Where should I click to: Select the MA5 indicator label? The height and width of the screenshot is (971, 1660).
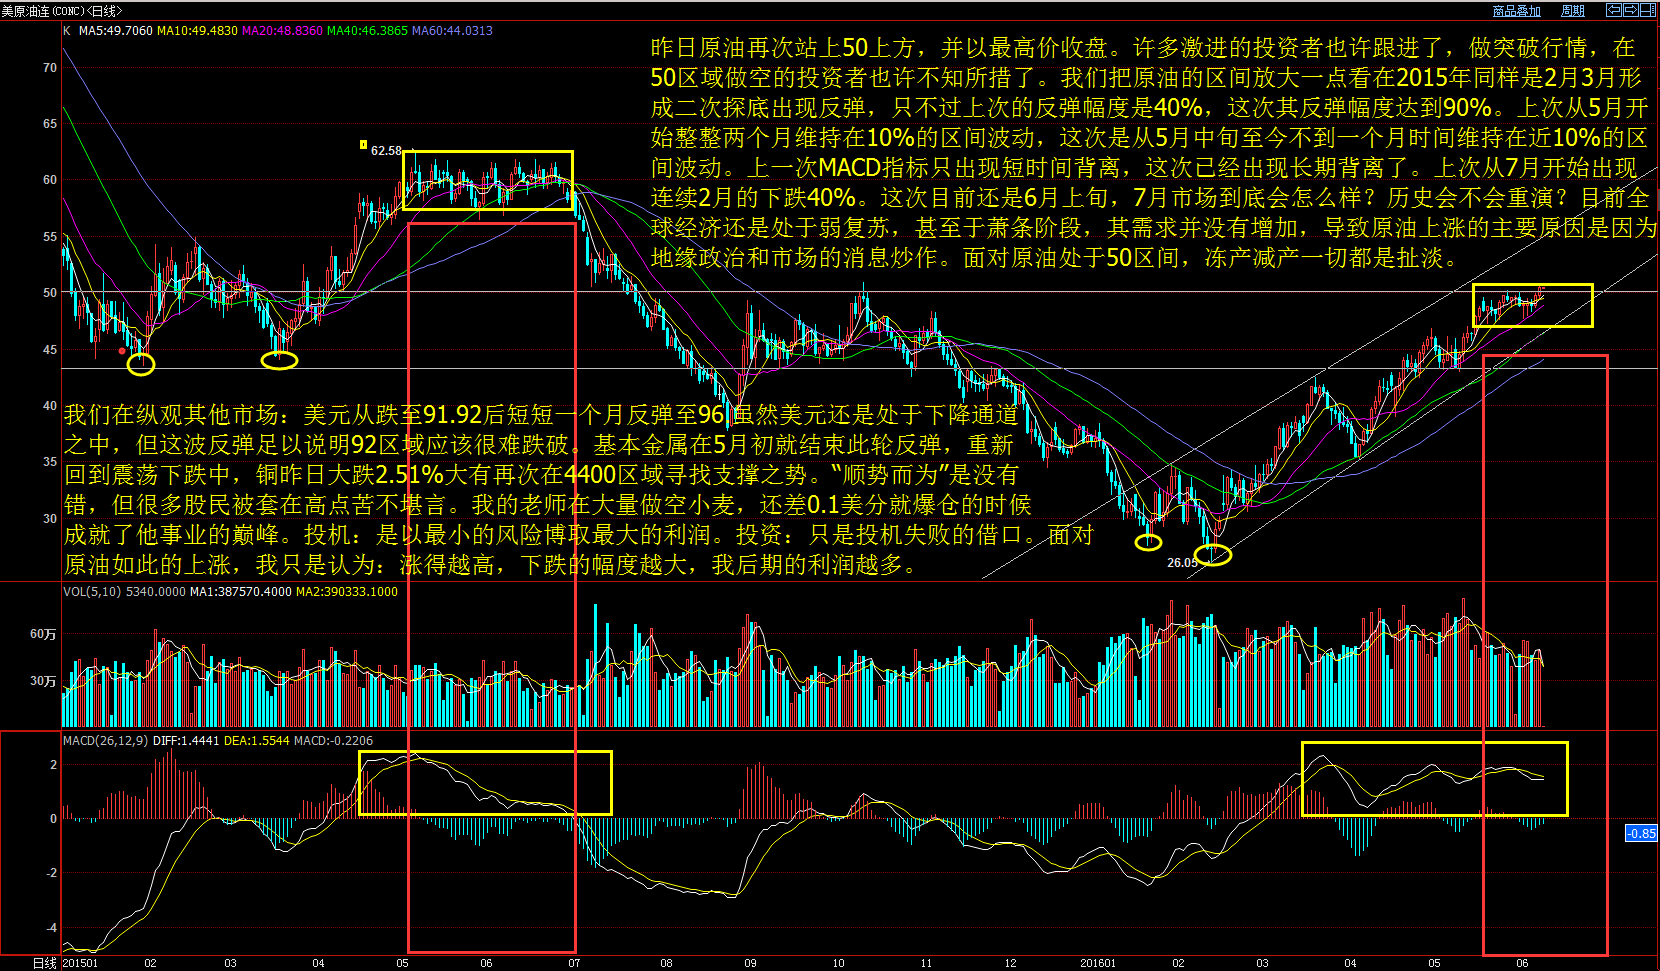(x=116, y=31)
